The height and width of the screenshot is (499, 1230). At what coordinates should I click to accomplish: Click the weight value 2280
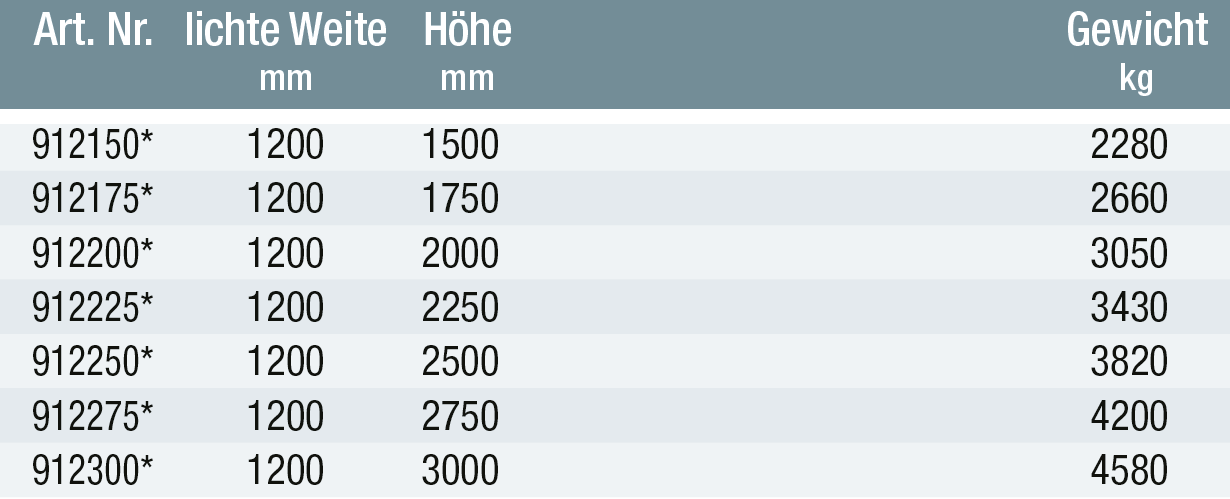[x=1130, y=146]
